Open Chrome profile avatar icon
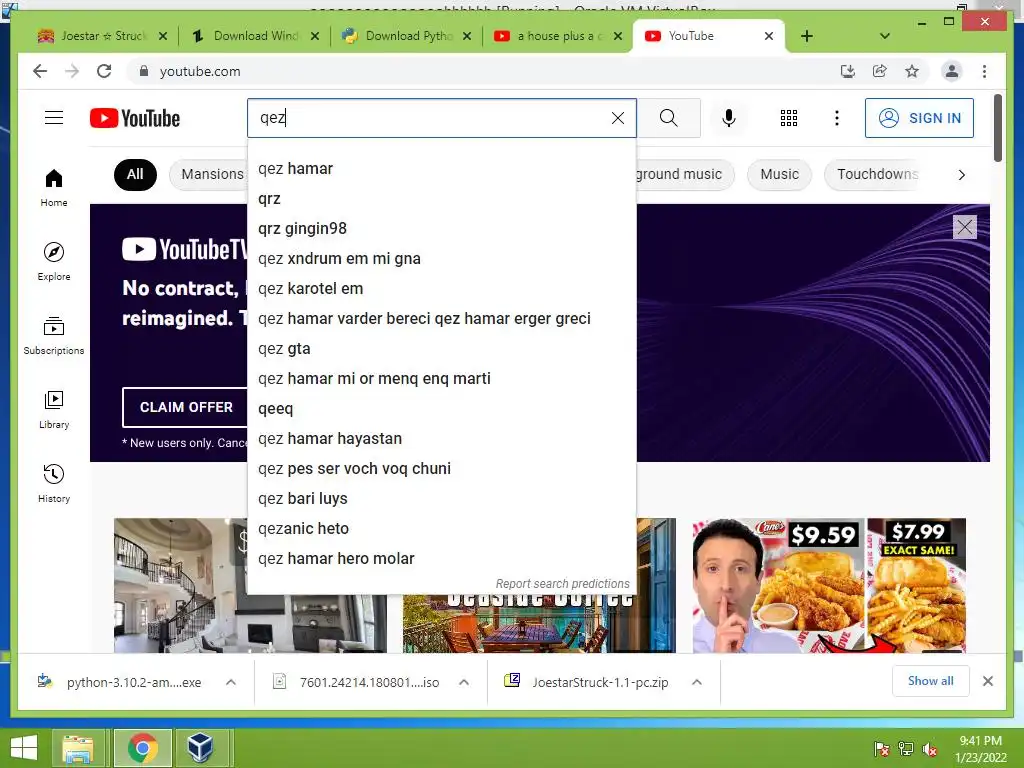The height and width of the screenshot is (768, 1024). [952, 71]
